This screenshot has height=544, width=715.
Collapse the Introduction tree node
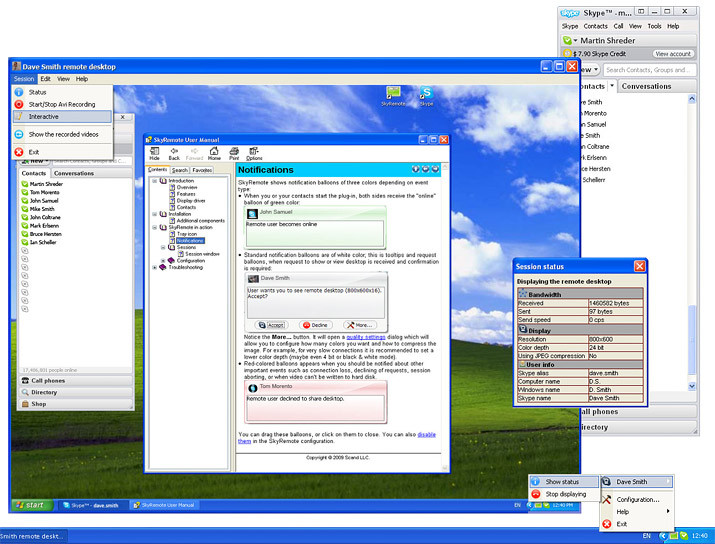click(x=155, y=181)
